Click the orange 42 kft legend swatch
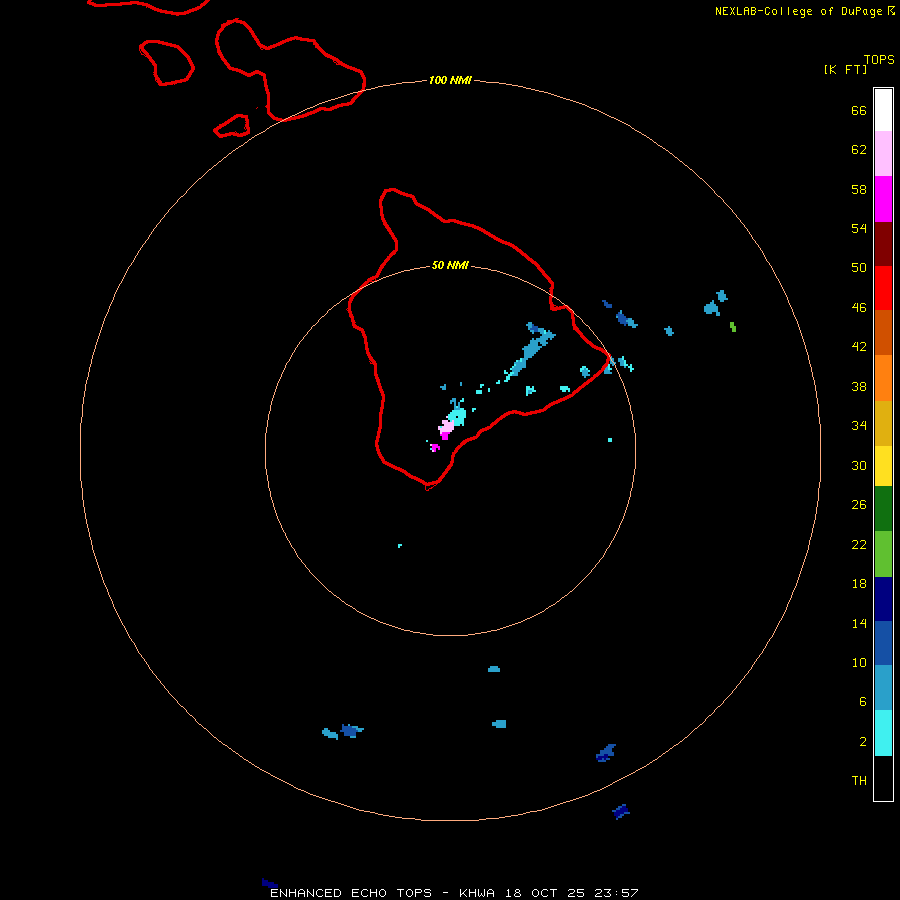The height and width of the screenshot is (900, 900). [883, 378]
